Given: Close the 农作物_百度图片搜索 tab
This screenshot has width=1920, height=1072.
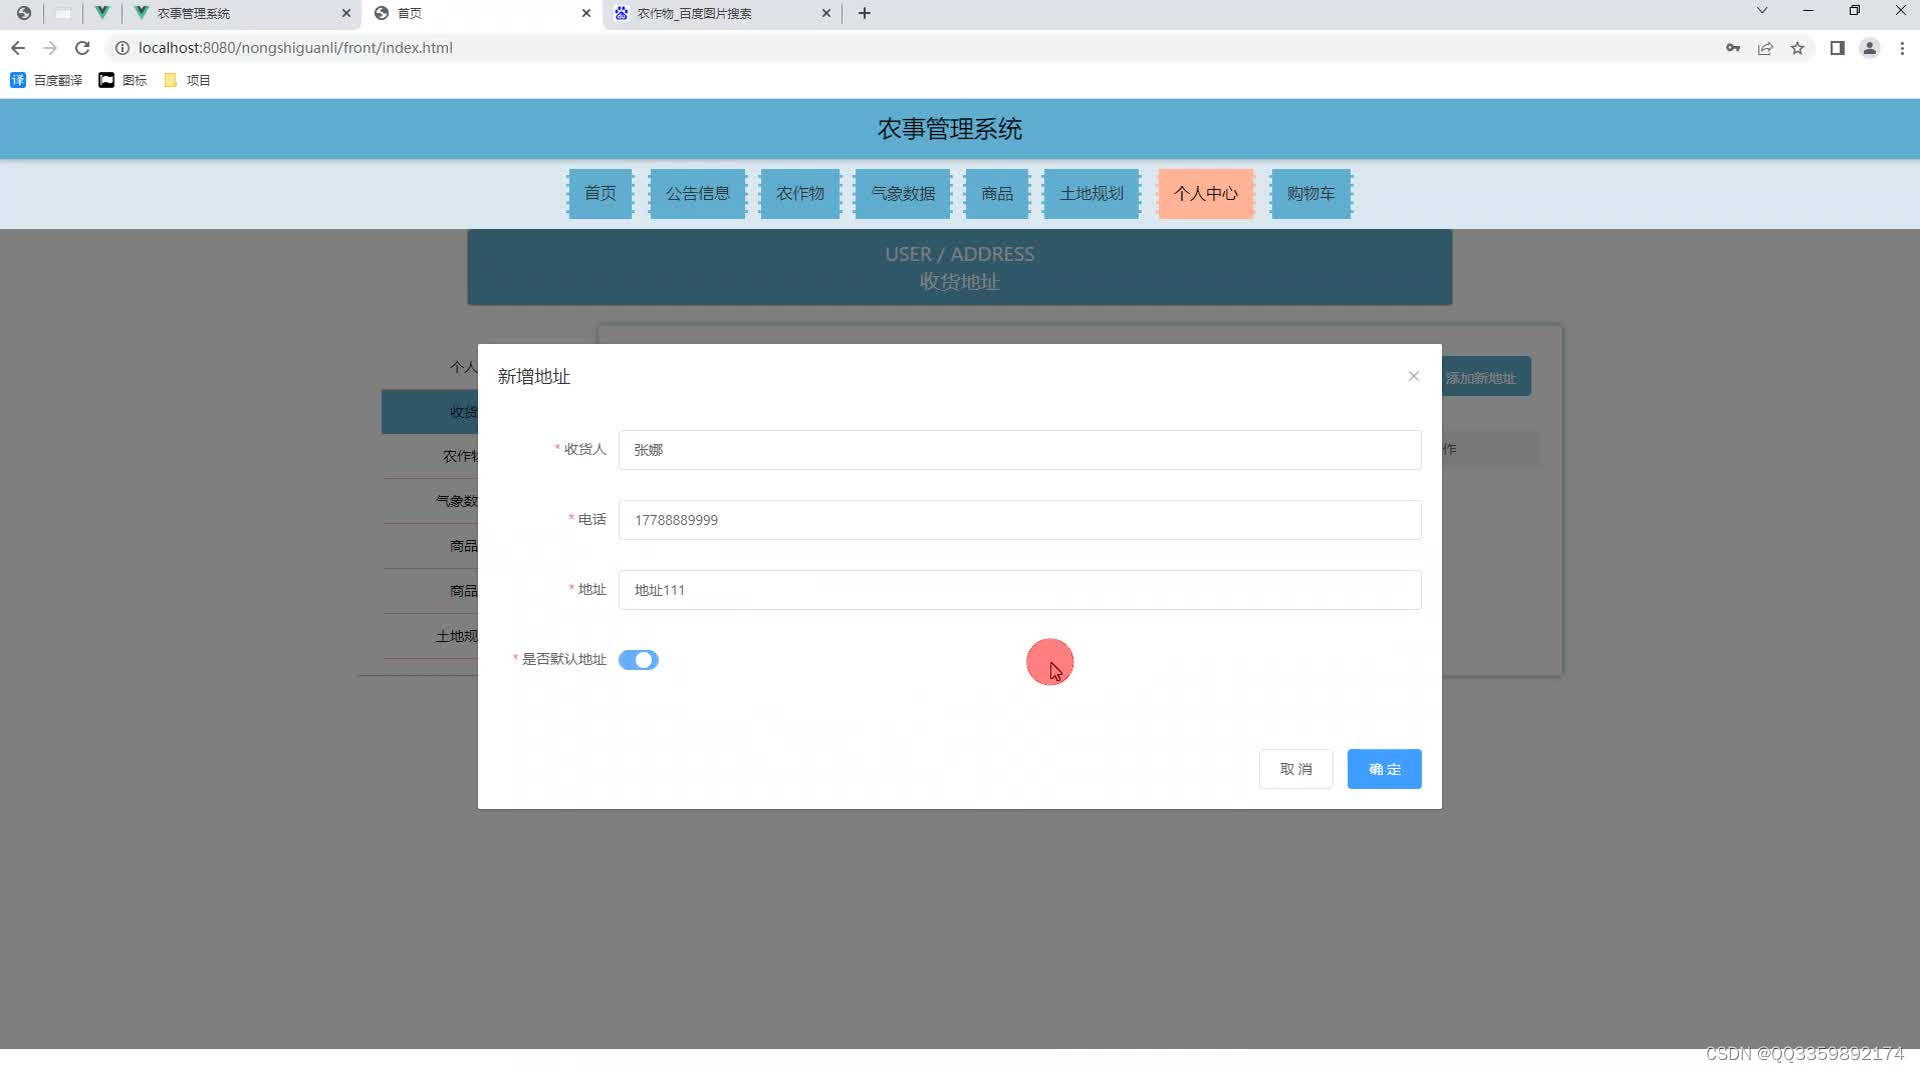Looking at the screenshot, I should click(x=826, y=13).
